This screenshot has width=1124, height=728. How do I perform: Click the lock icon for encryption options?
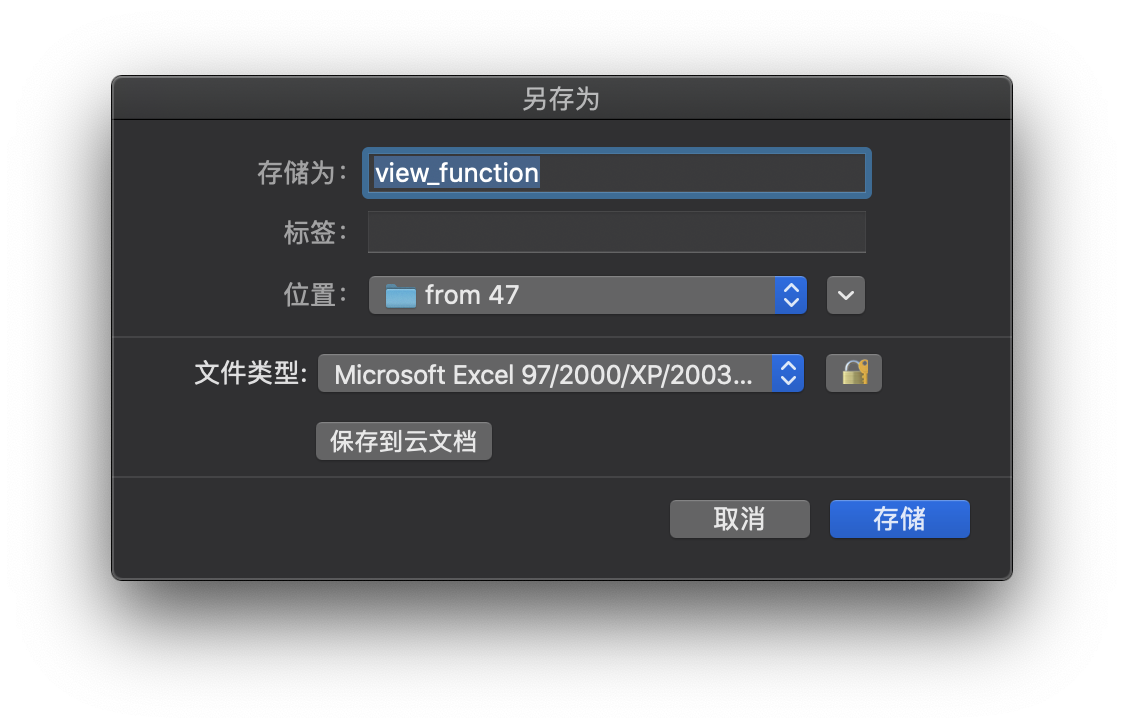[854, 374]
